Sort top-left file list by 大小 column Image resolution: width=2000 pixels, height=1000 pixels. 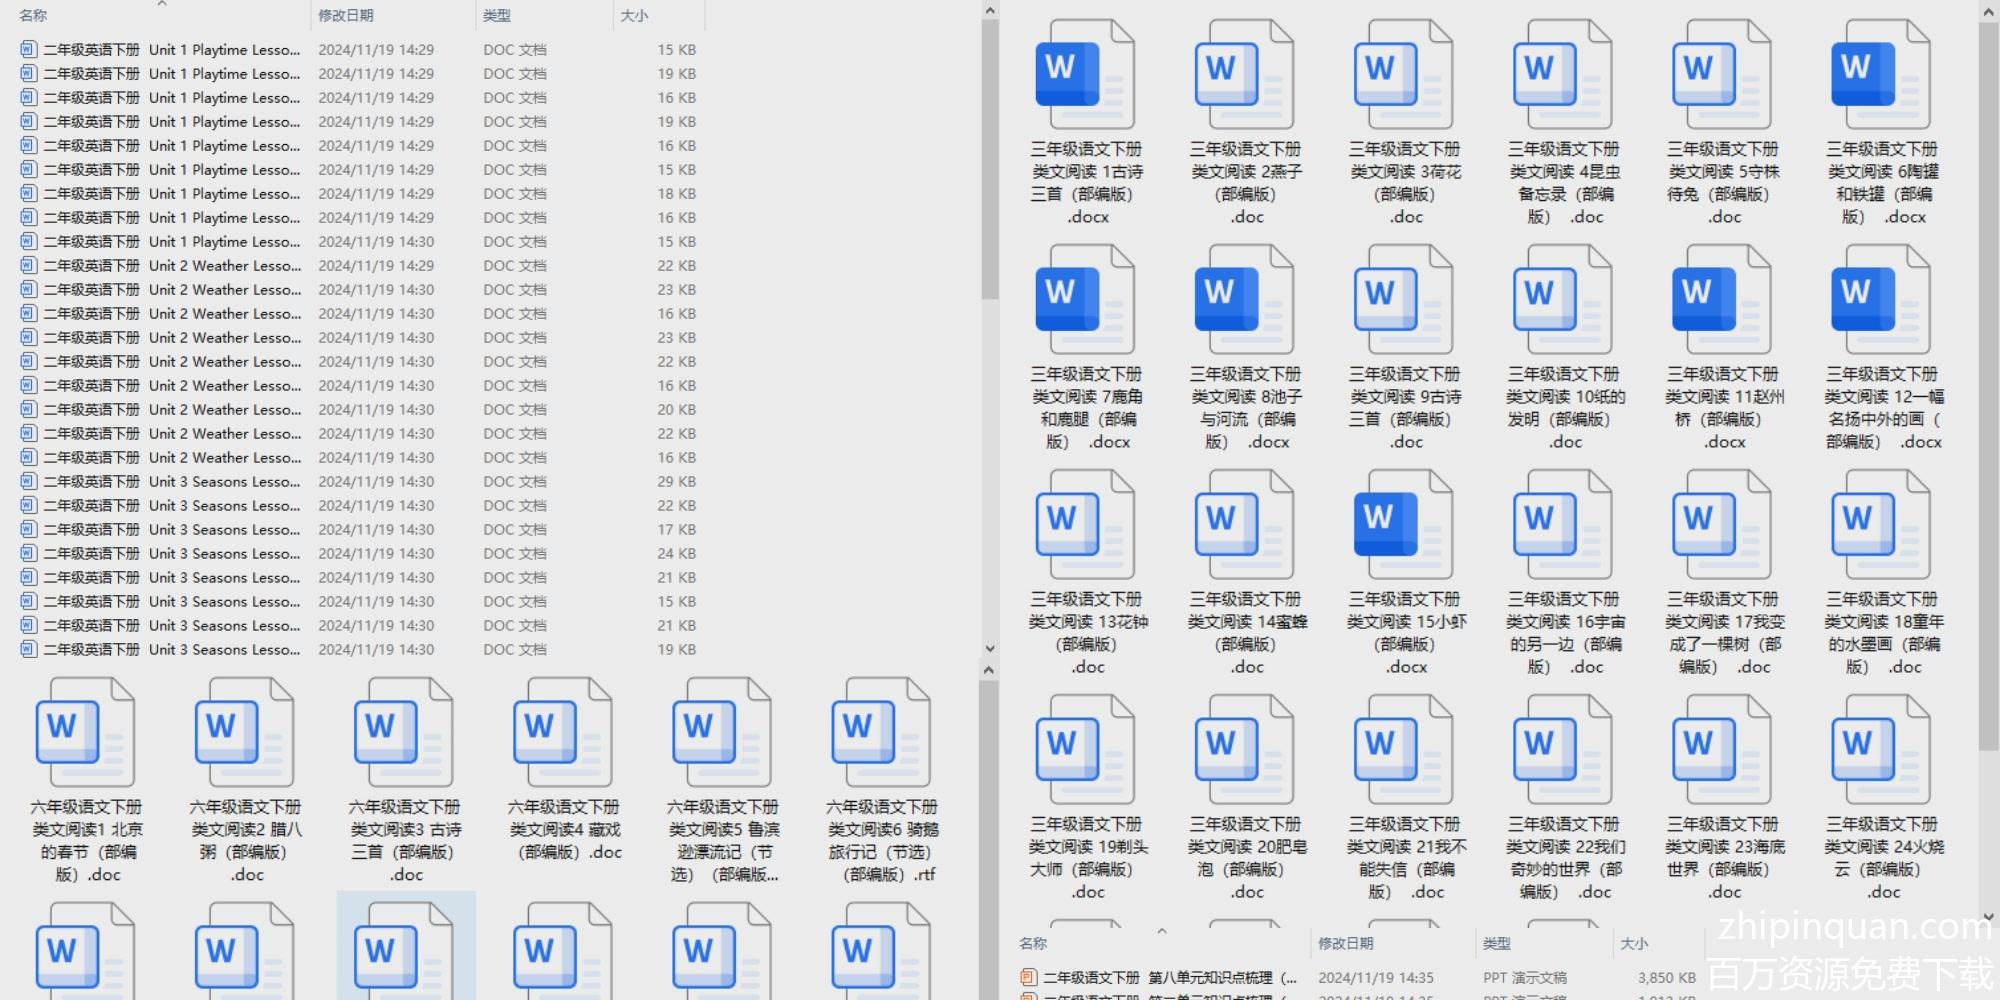[x=634, y=16]
